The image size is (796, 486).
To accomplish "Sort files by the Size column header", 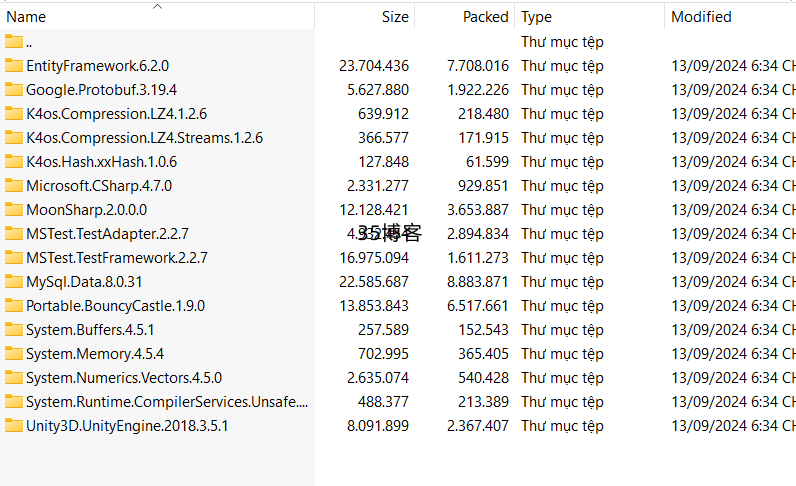I will pyautogui.click(x=395, y=17).
